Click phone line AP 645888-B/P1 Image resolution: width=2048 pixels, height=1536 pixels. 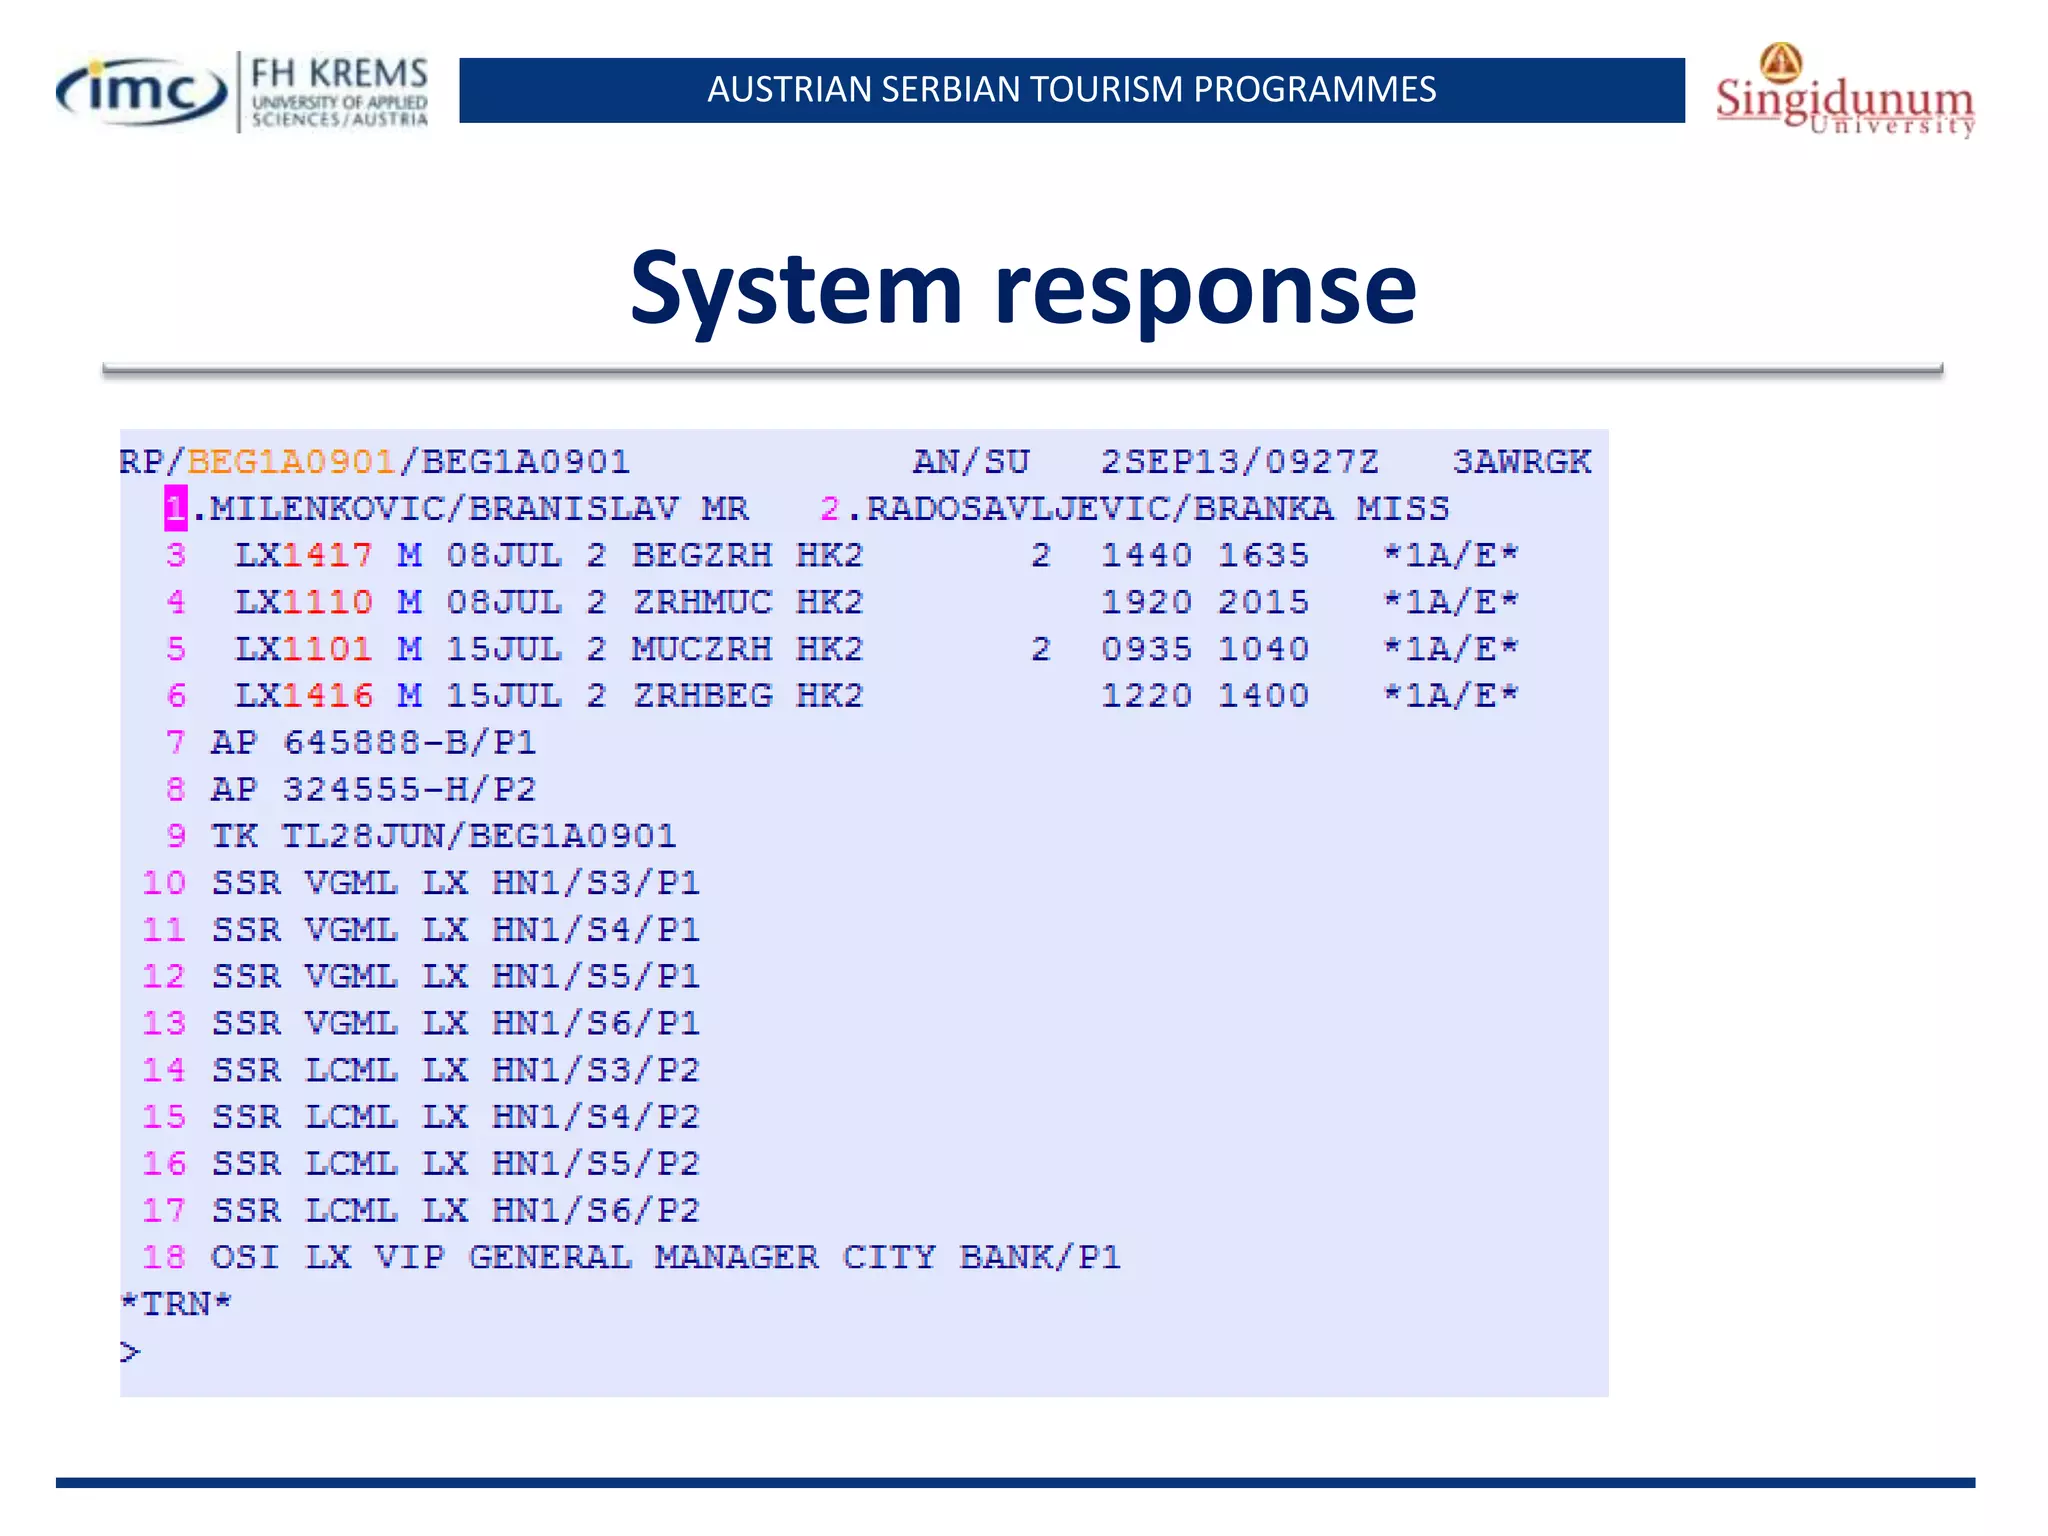tap(351, 743)
